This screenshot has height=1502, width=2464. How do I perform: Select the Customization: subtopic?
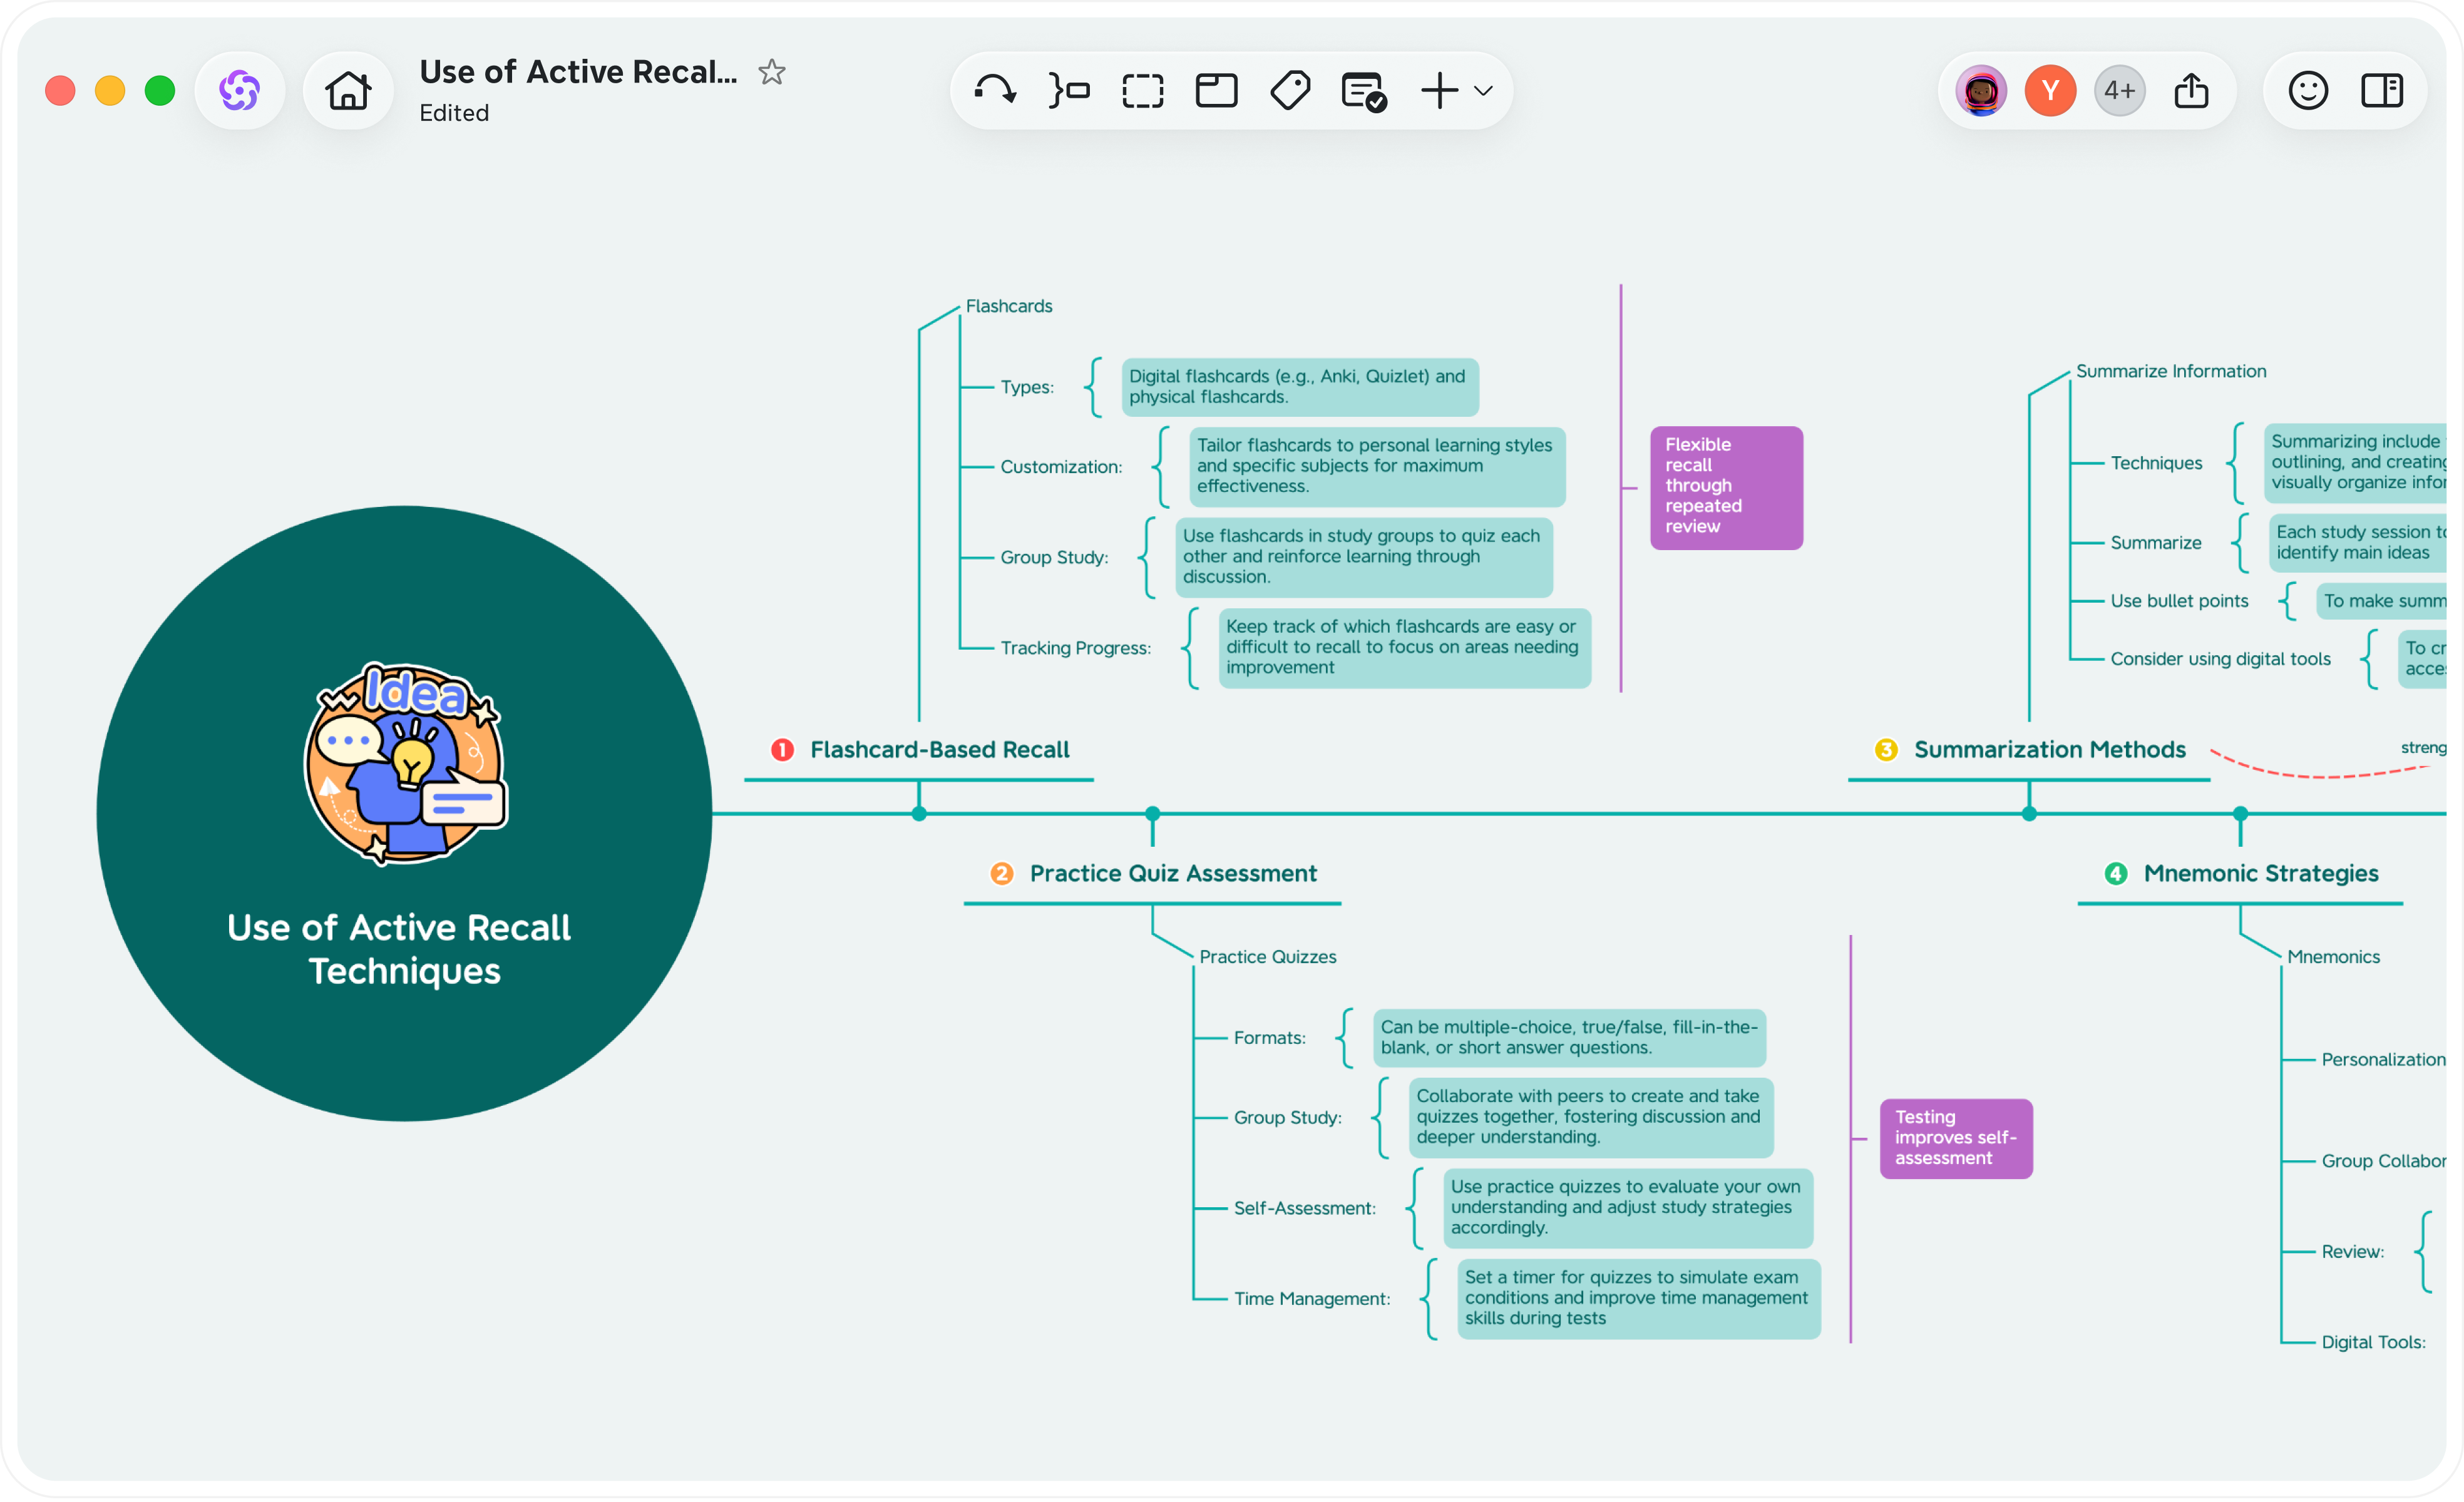1061,467
